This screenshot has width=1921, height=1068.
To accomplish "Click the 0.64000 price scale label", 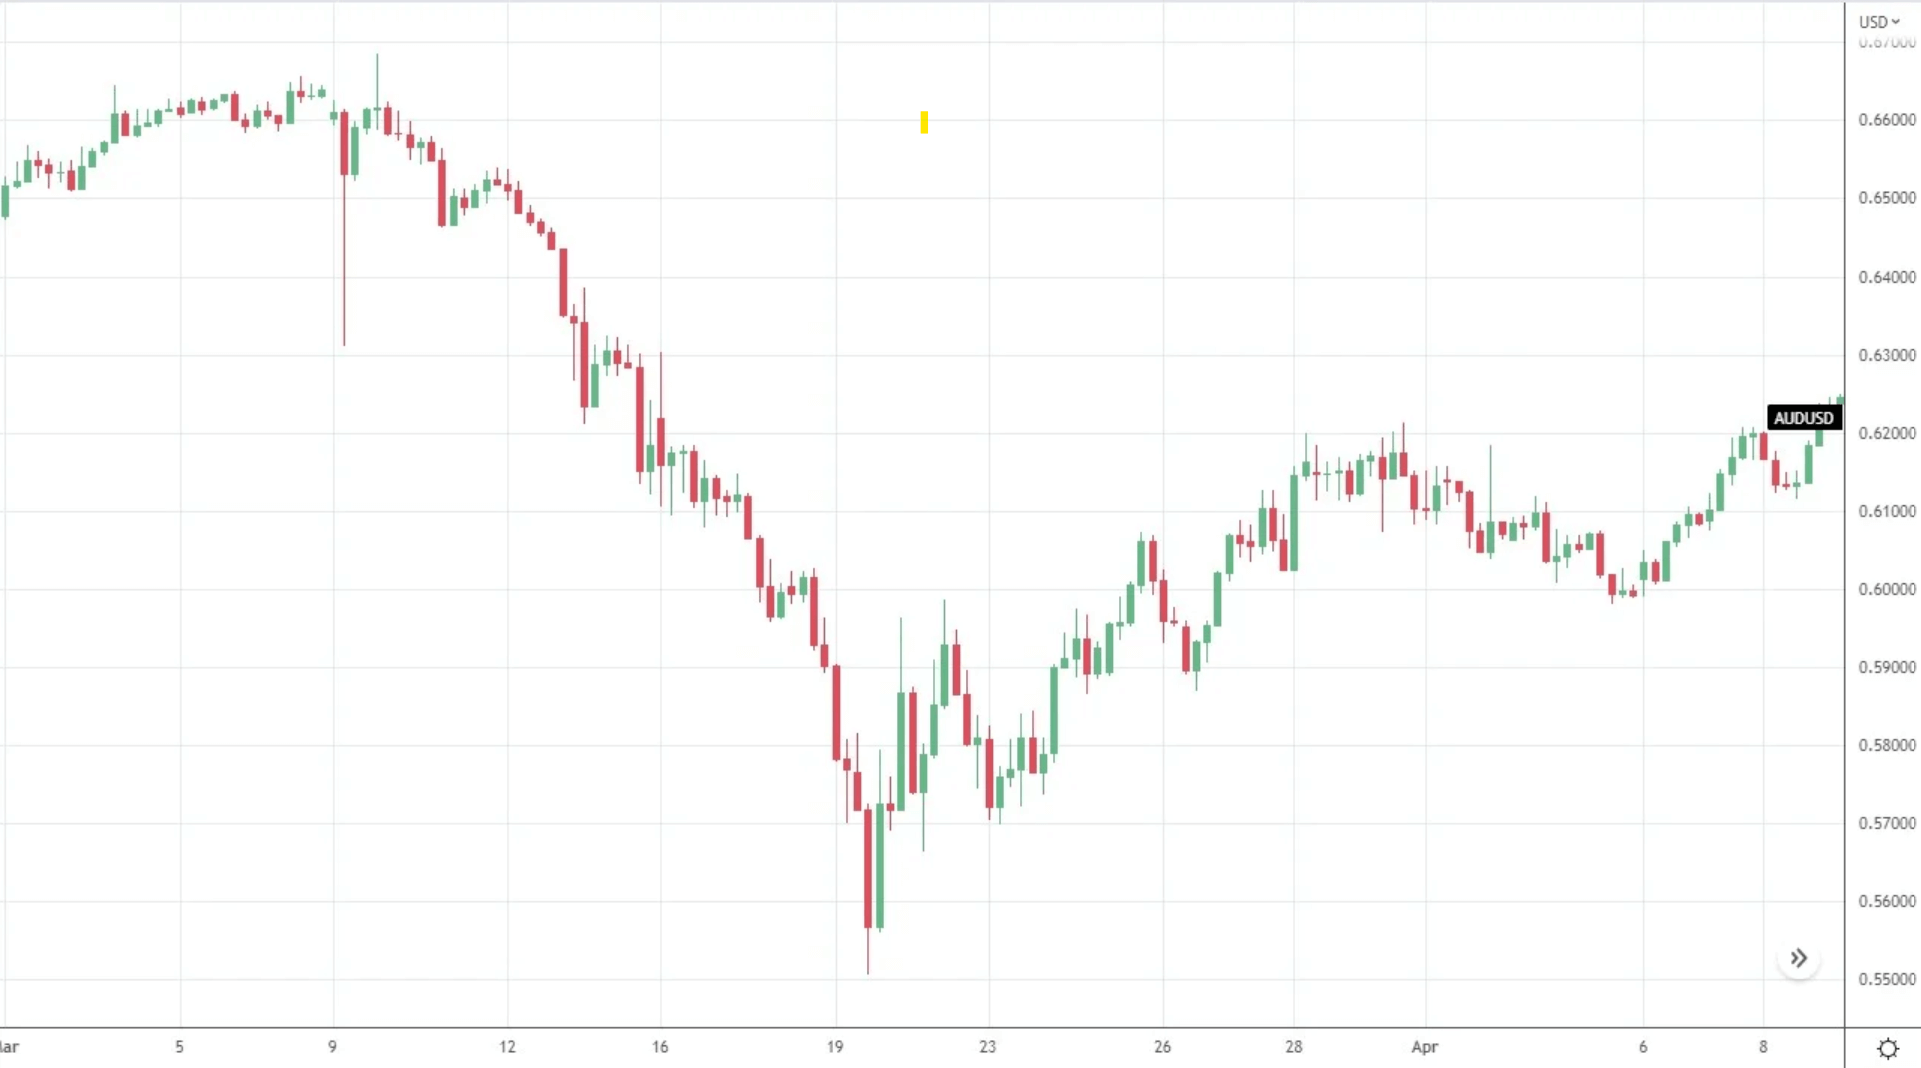I will [1887, 277].
